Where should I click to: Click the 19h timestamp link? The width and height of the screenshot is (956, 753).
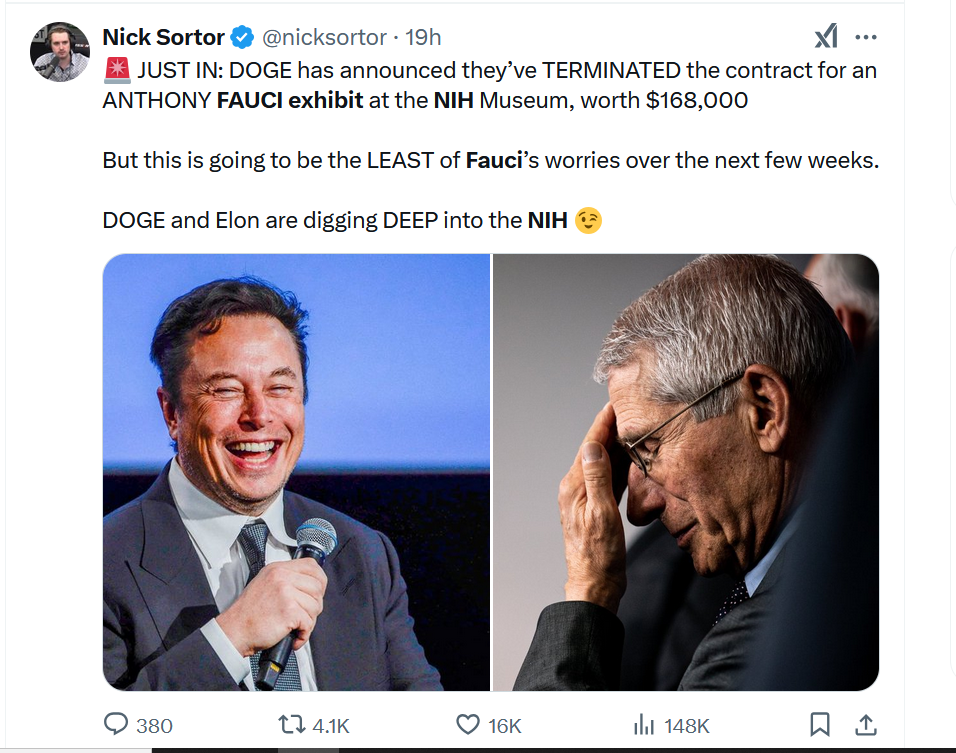[x=423, y=37]
